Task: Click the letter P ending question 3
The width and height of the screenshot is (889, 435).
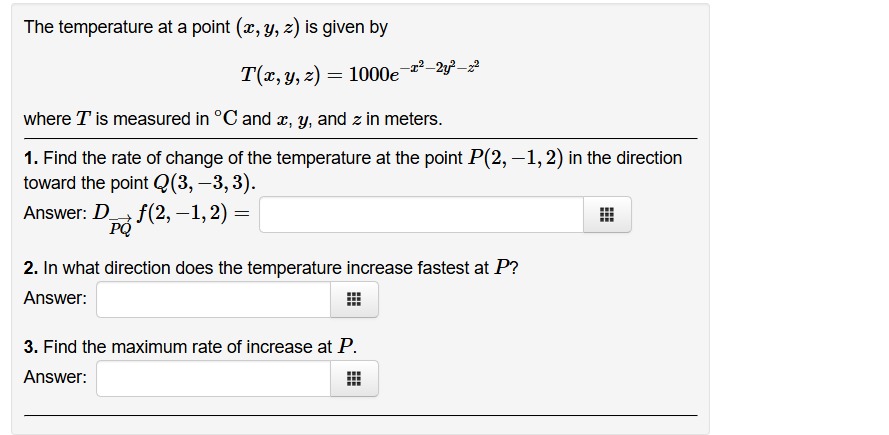Action: coord(345,347)
